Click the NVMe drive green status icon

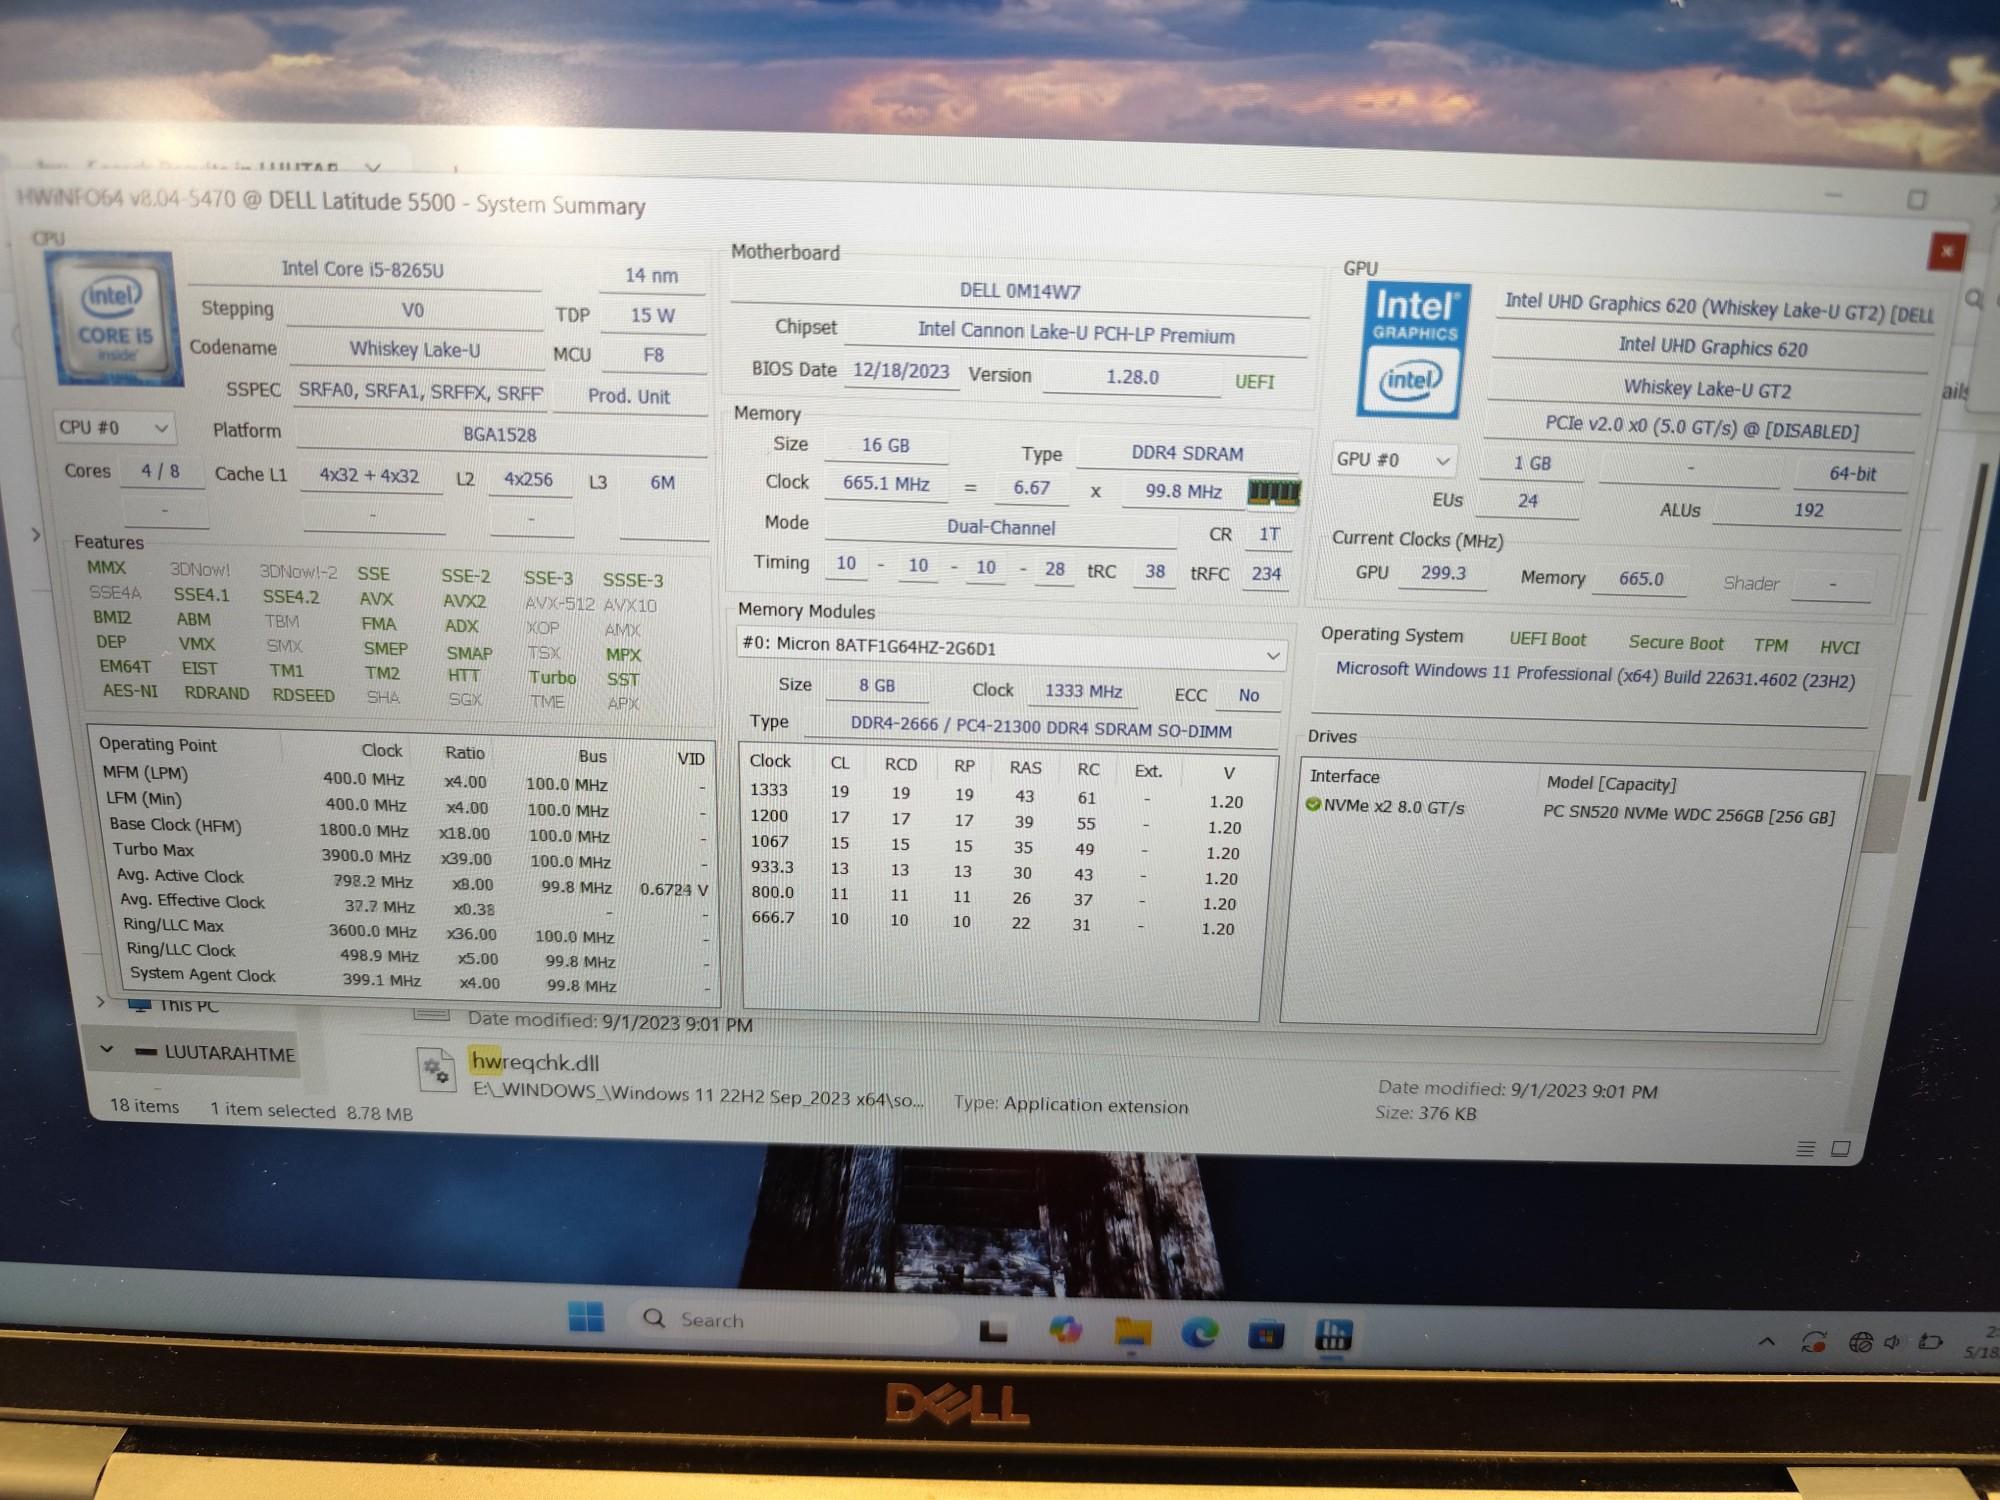[x=1313, y=804]
